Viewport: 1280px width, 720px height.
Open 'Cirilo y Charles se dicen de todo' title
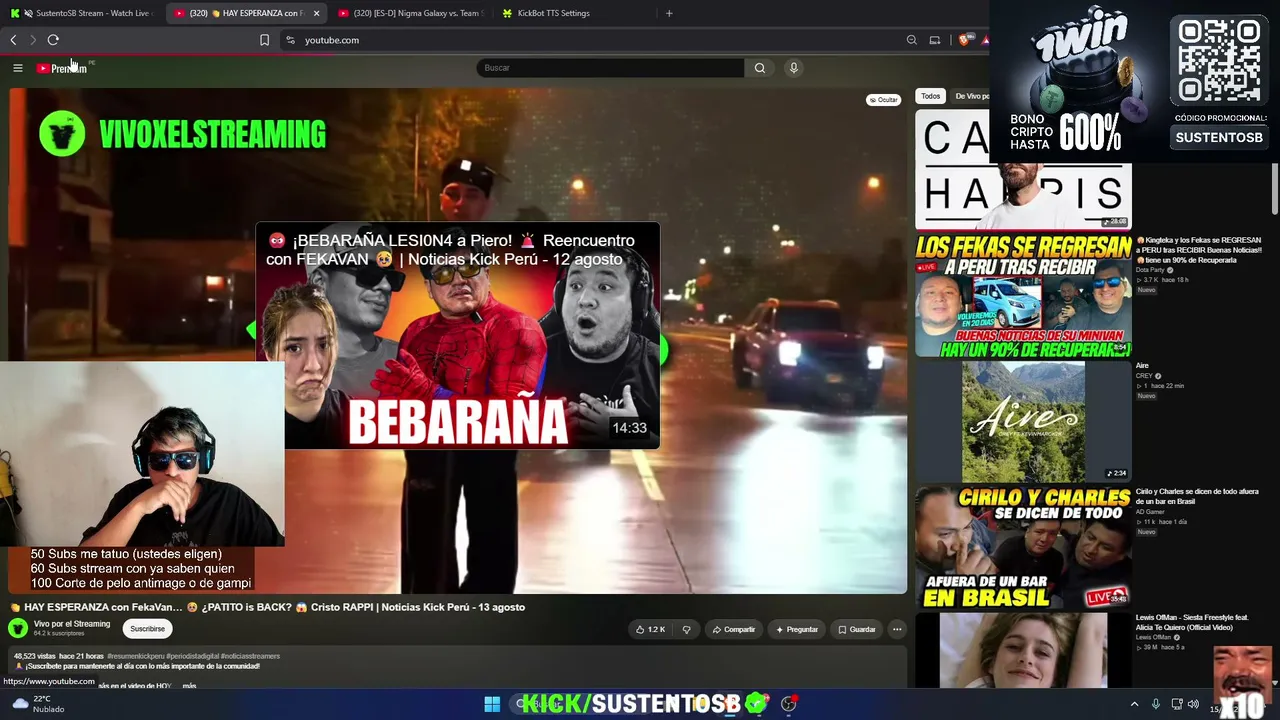coord(1197,496)
